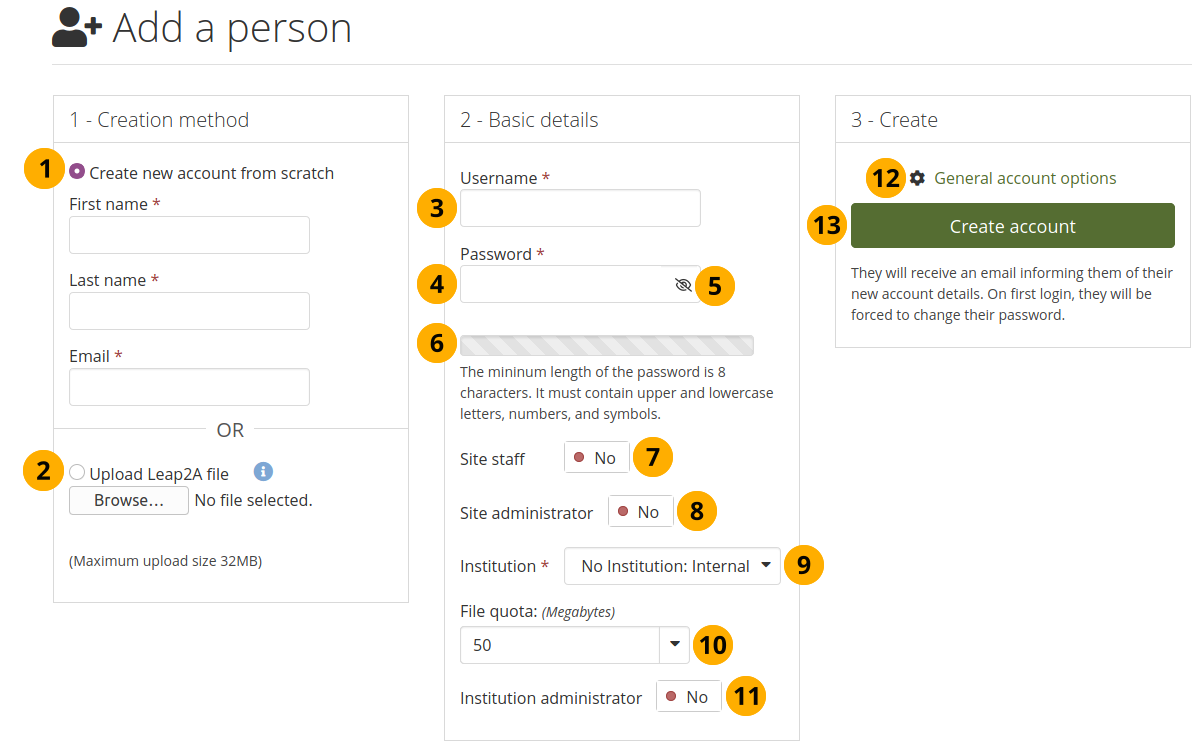Open the Institution dropdown
Image resolution: width=1200 pixels, height=750 pixels.
[672, 566]
